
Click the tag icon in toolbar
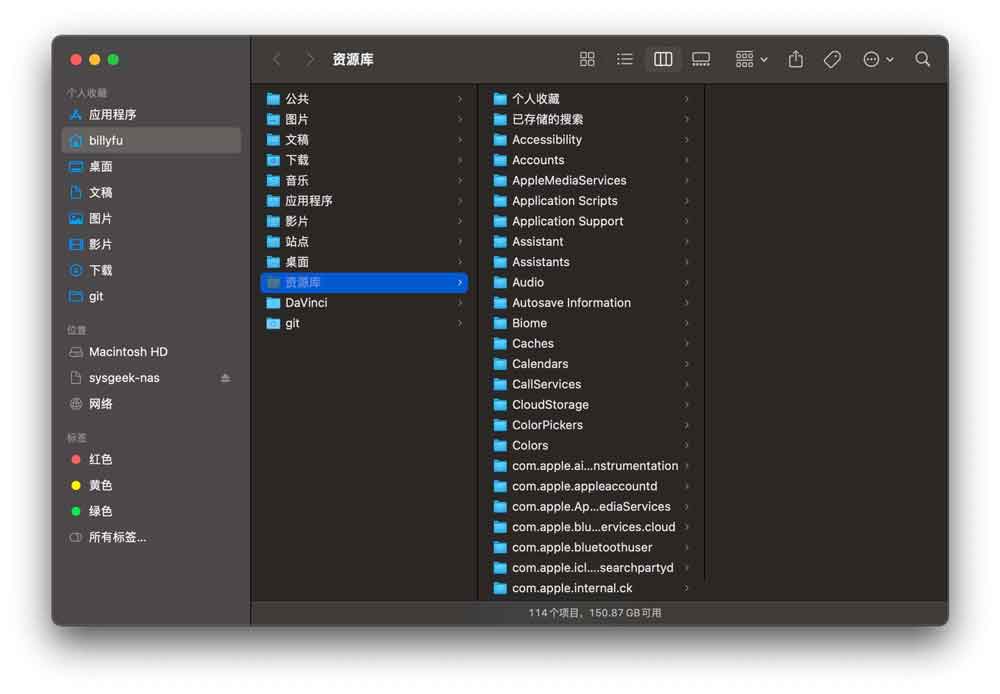coord(832,60)
